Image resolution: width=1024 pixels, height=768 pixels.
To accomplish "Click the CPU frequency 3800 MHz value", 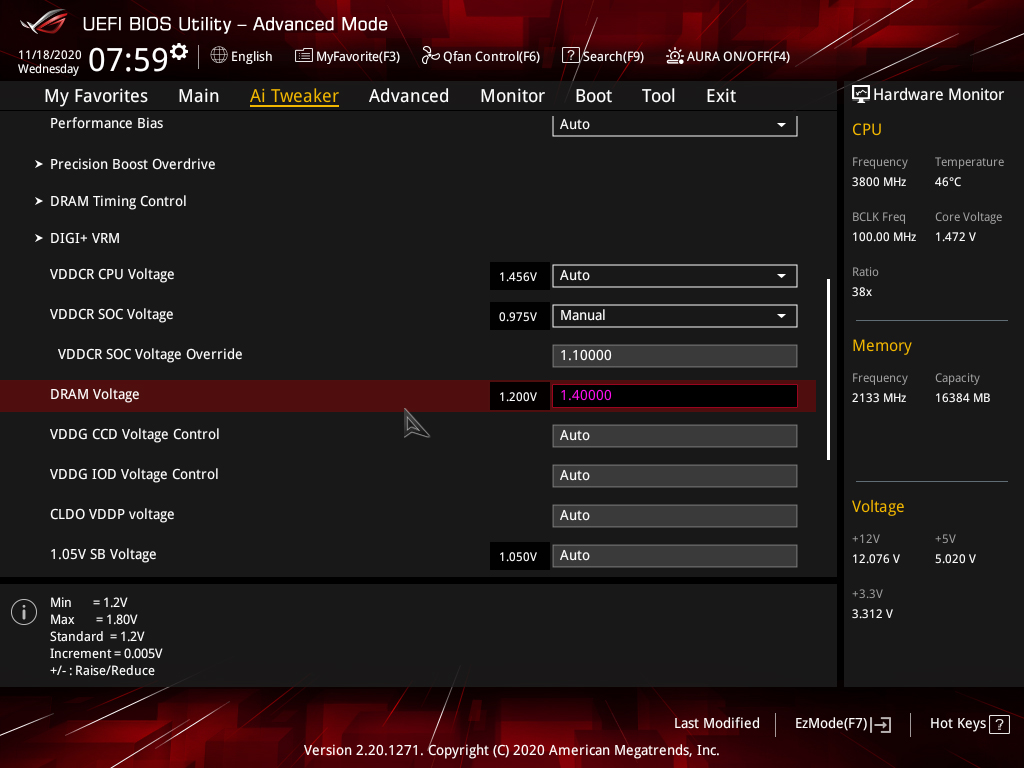I will coord(879,182).
